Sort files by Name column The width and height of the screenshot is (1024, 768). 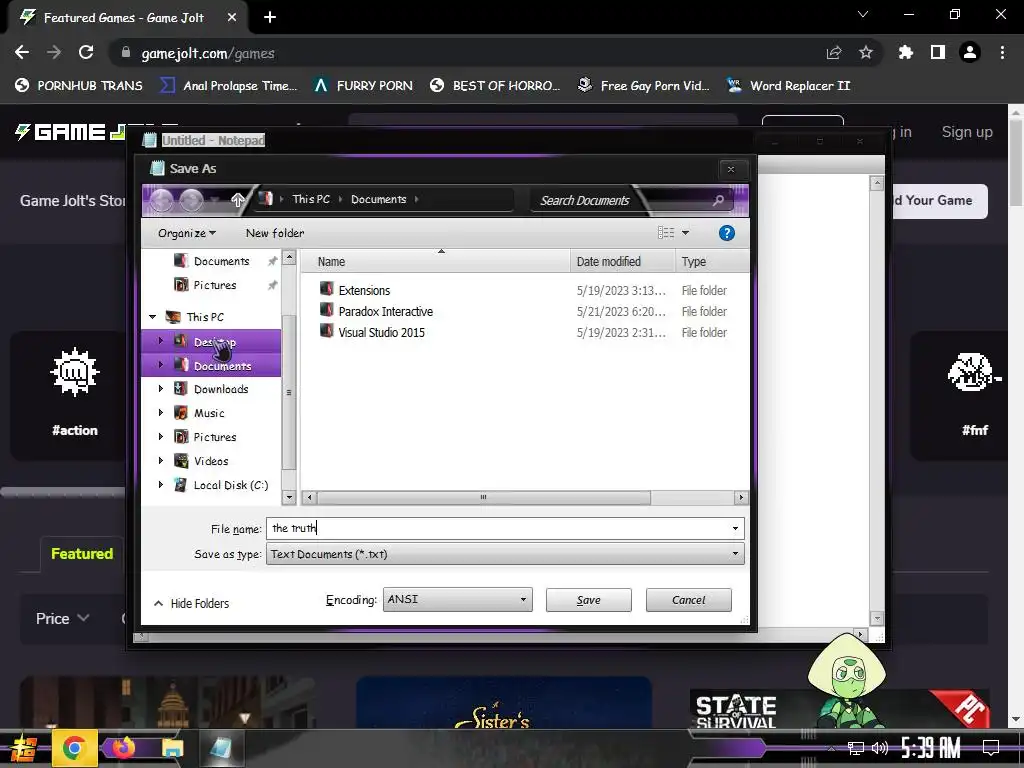pos(435,262)
